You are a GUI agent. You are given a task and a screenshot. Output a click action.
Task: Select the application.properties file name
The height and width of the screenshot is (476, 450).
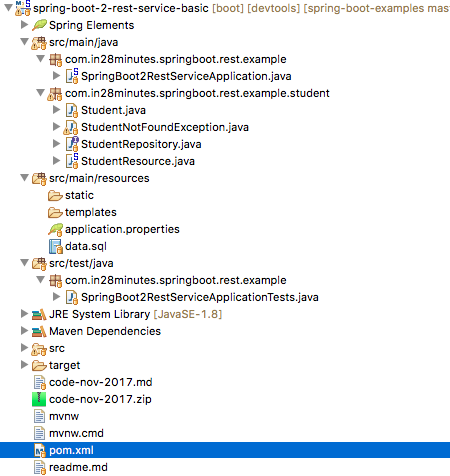[122, 230]
